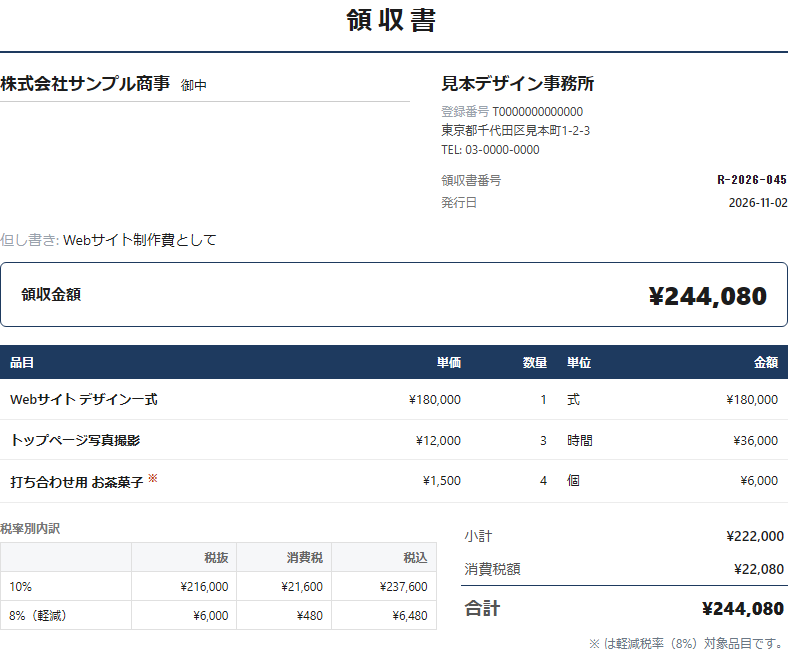
Task: Click the 領収書番号 label
Action: (x=471, y=180)
